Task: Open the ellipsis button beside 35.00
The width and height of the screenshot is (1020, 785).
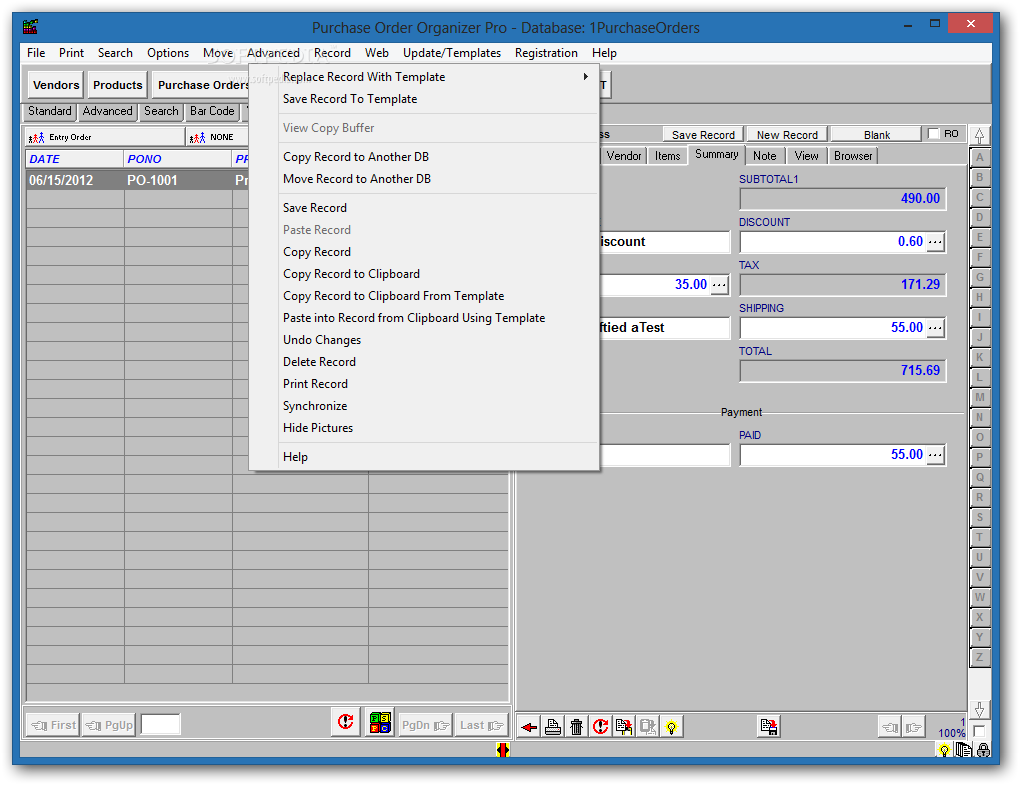Action: coord(719,285)
